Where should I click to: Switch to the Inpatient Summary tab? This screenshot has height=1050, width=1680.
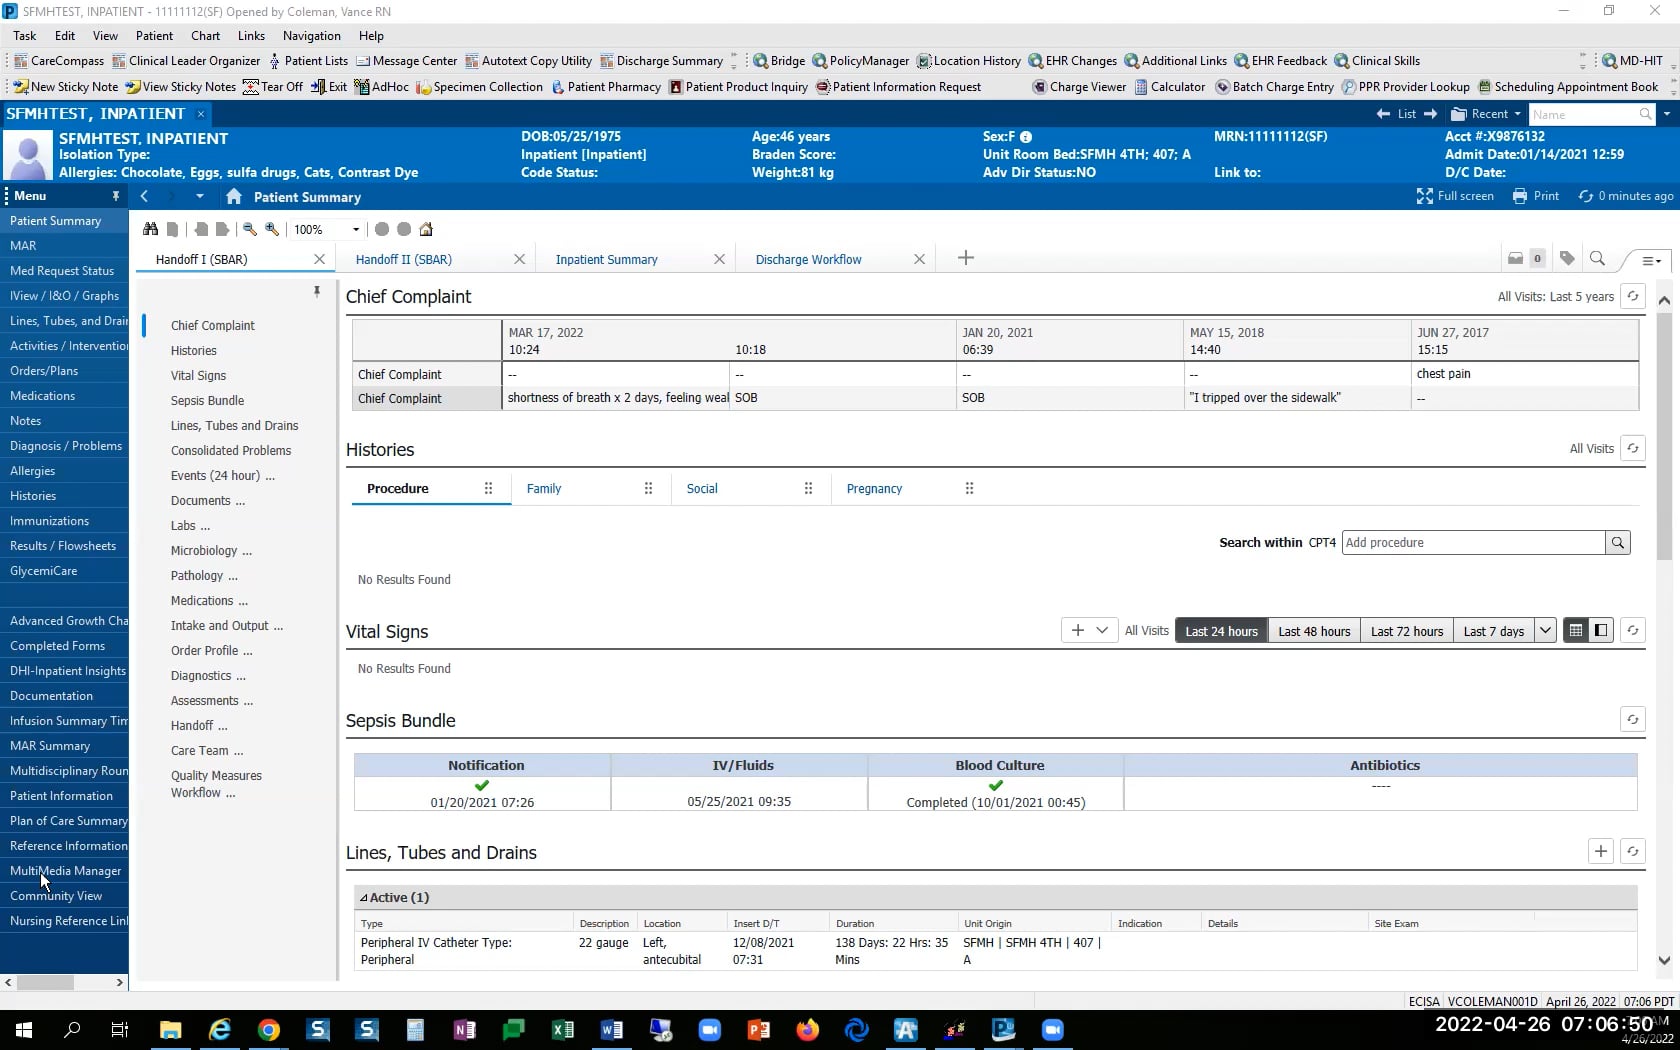tap(607, 259)
